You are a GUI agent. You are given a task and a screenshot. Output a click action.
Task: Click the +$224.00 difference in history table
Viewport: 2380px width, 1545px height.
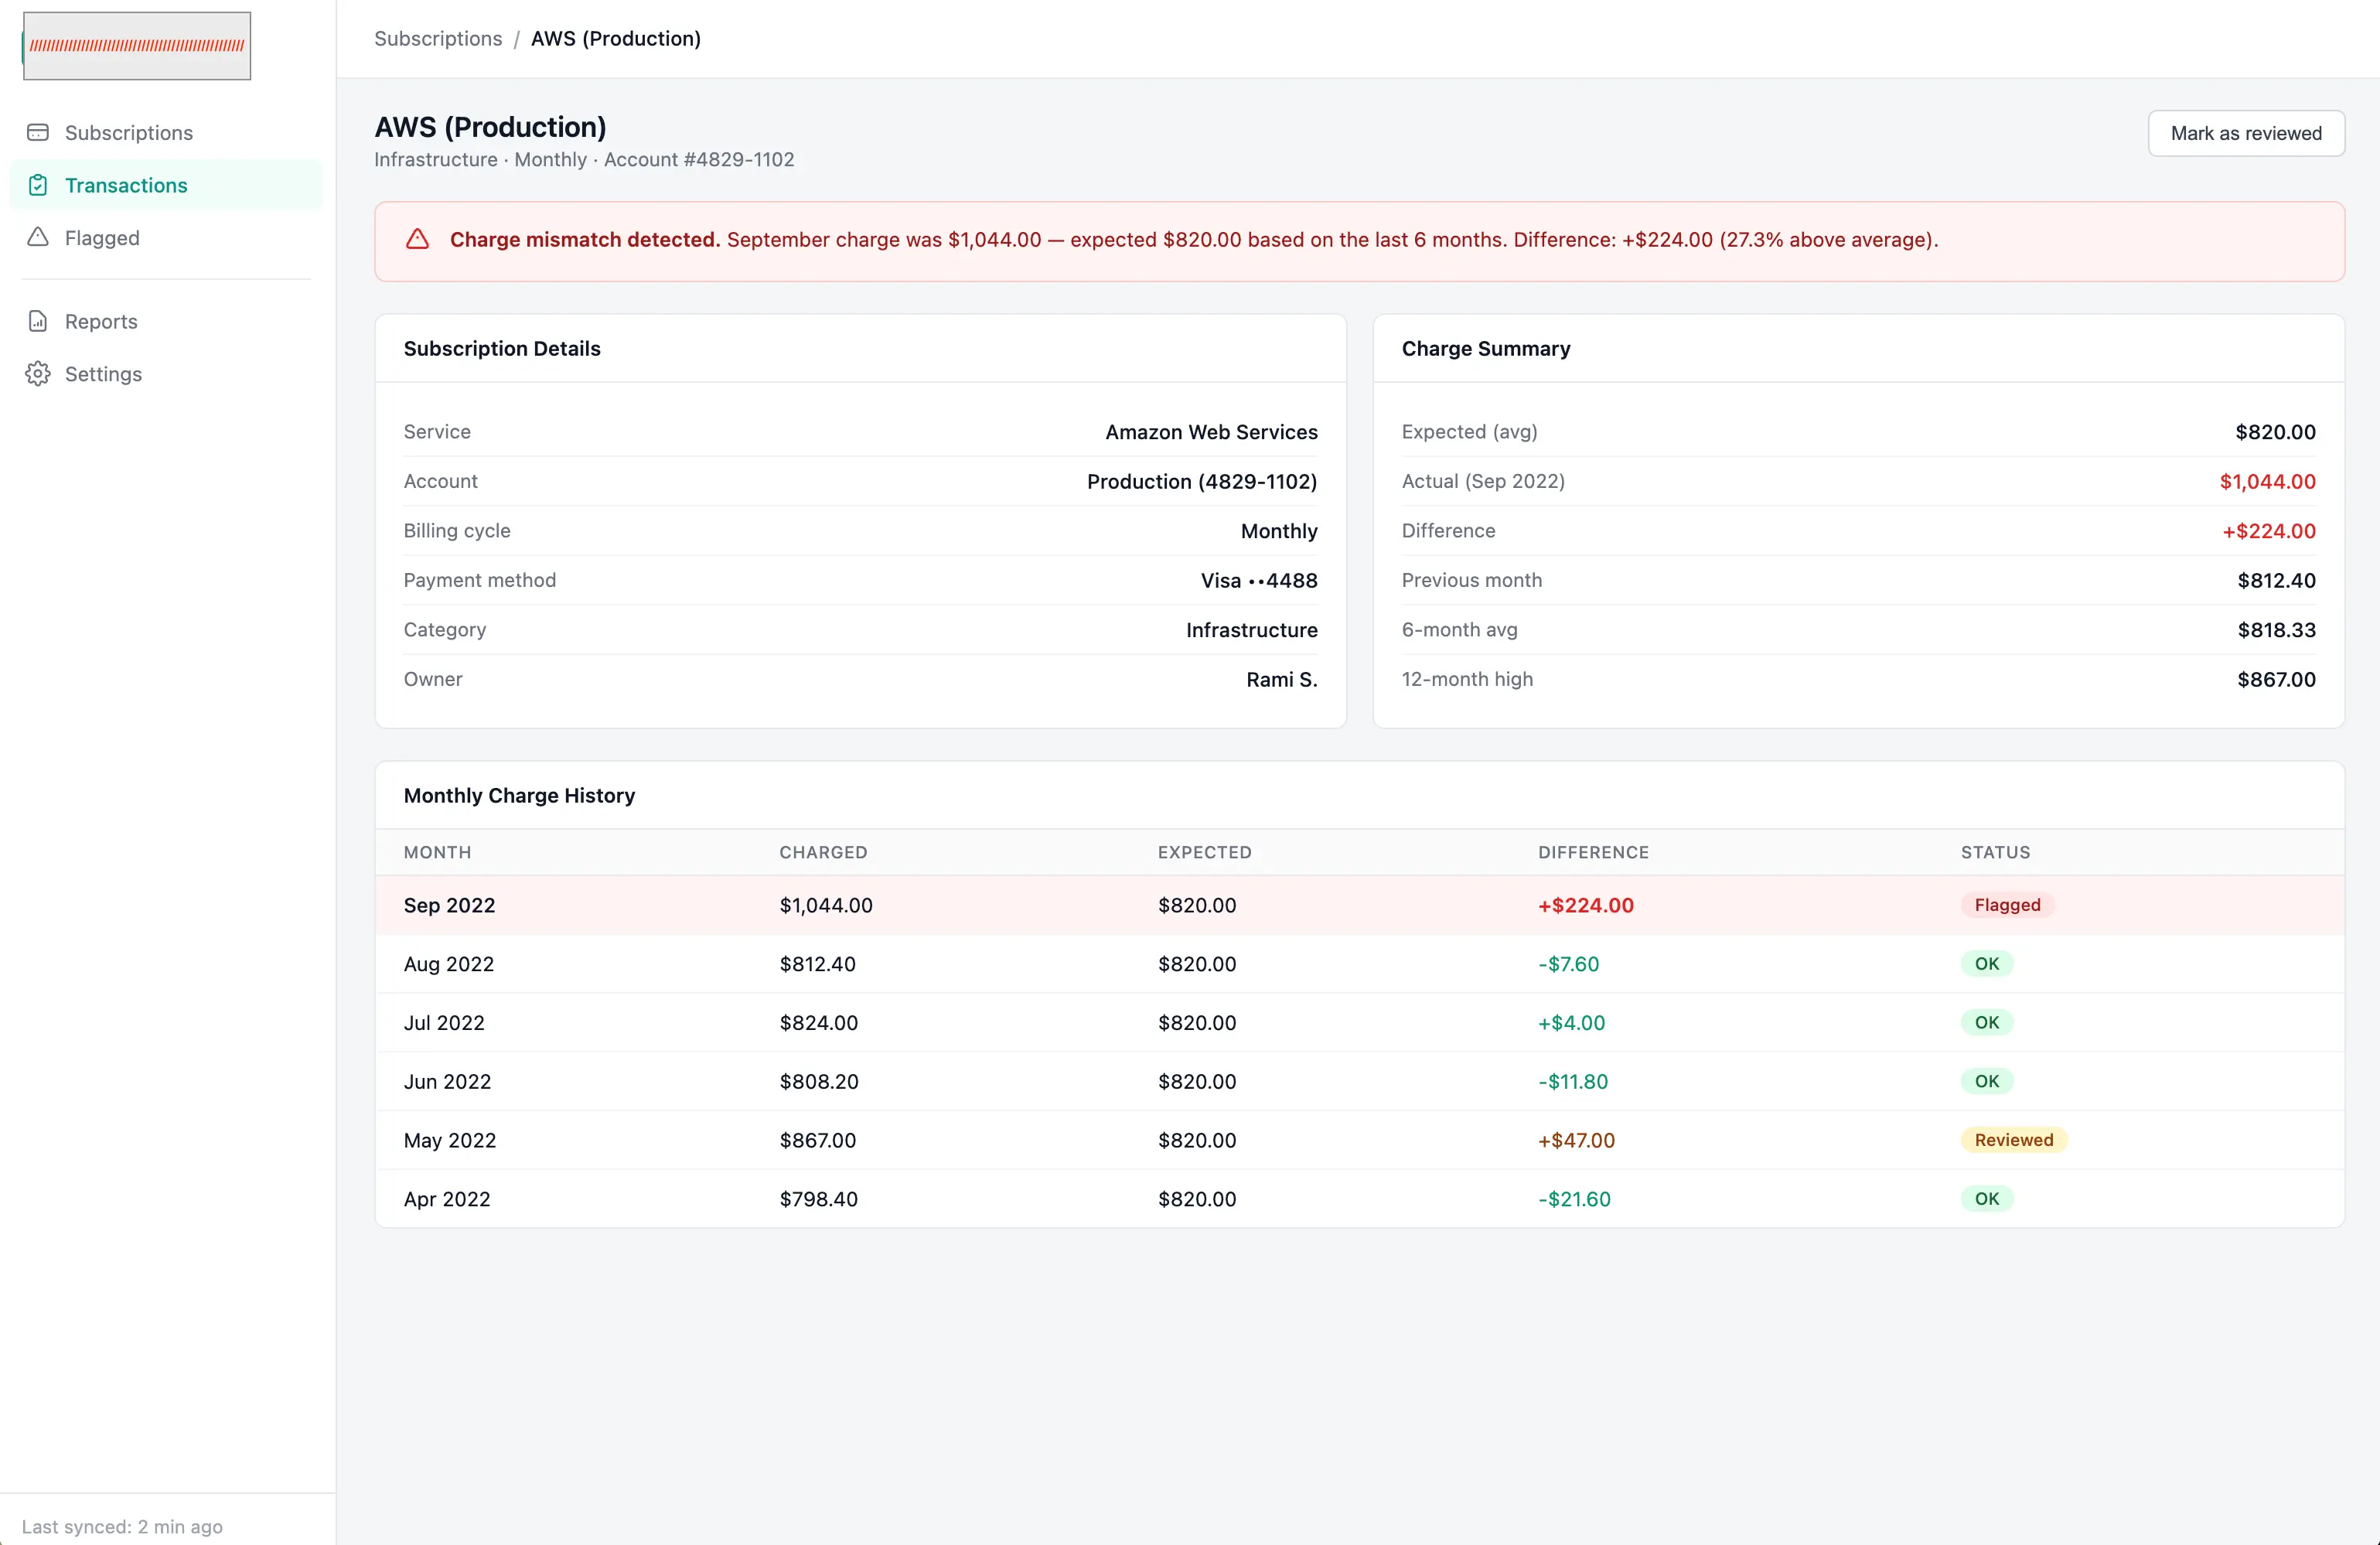point(1586,905)
